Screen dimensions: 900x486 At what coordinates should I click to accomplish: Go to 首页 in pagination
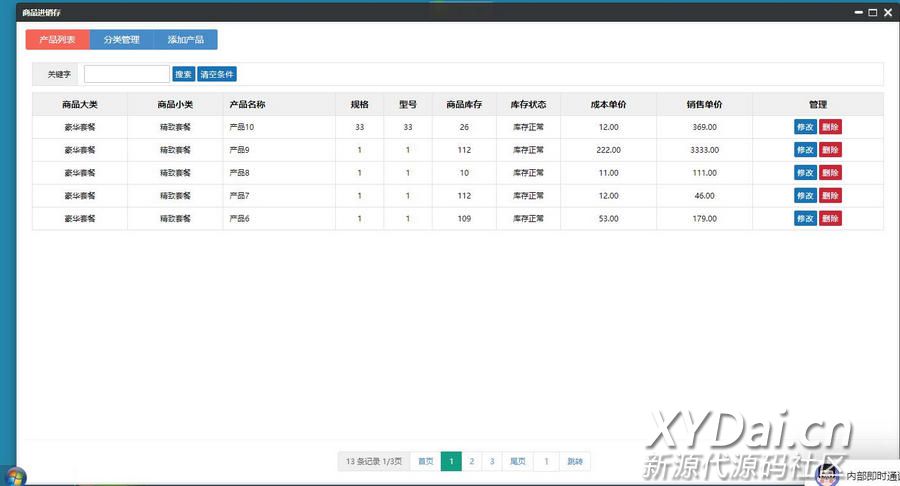(x=425, y=461)
